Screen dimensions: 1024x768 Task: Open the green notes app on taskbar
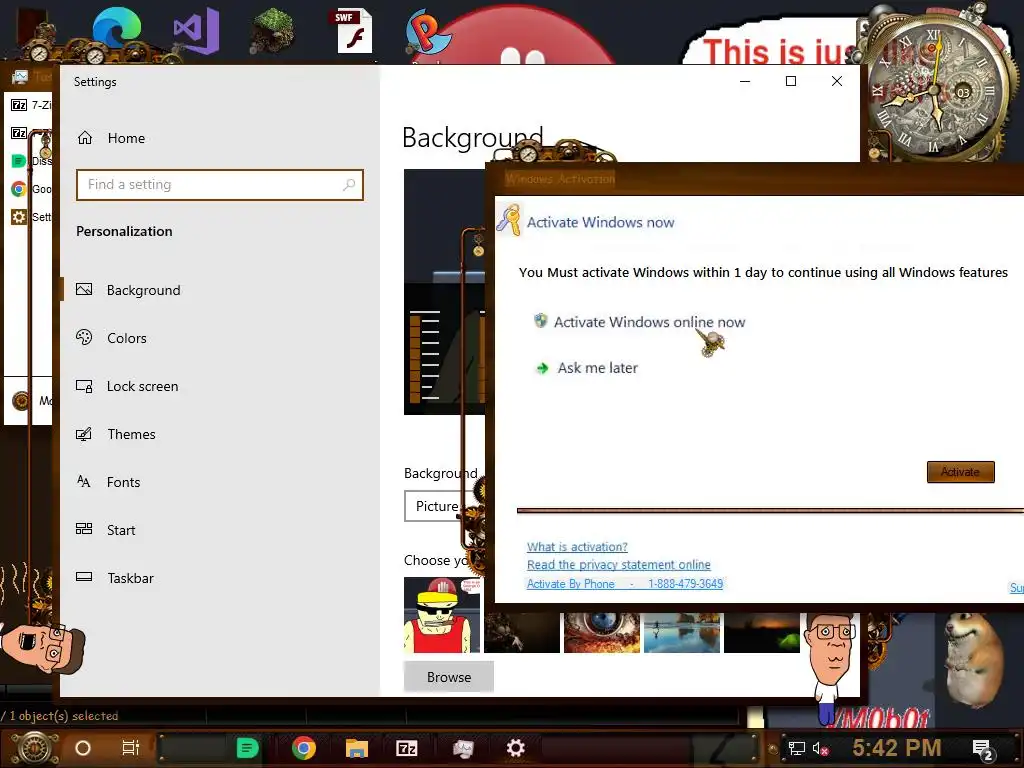pos(248,748)
